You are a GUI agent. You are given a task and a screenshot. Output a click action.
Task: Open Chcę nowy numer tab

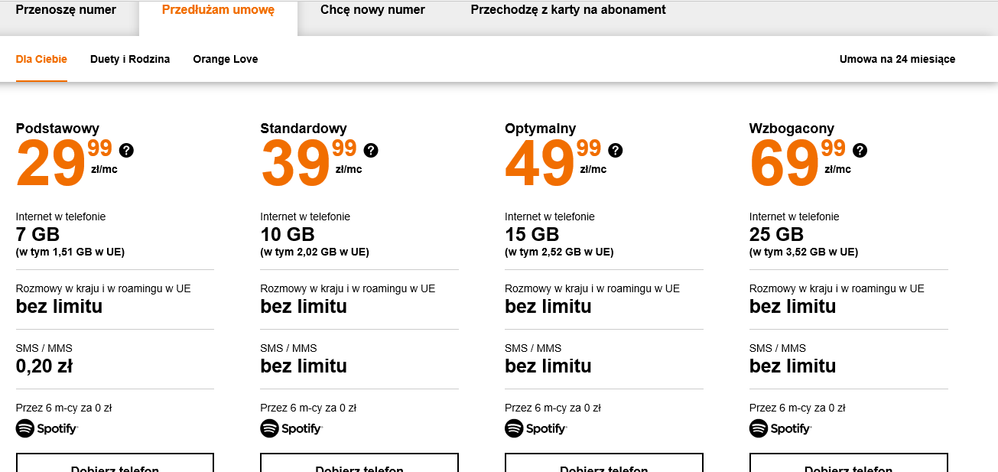pyautogui.click(x=372, y=11)
